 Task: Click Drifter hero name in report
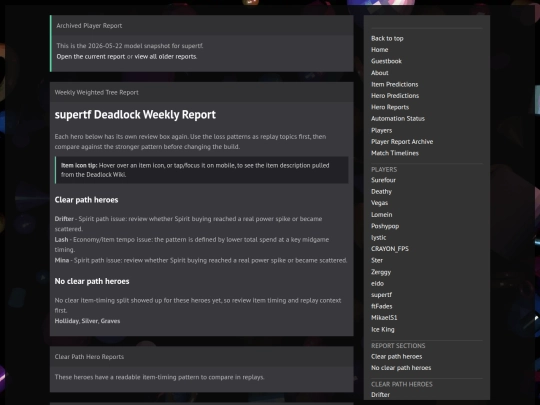click(x=64, y=219)
